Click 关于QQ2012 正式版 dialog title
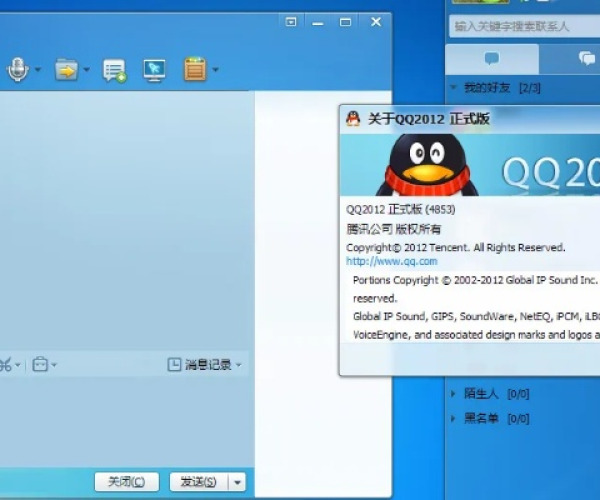Image resolution: width=600 pixels, height=500 pixels. [429, 119]
